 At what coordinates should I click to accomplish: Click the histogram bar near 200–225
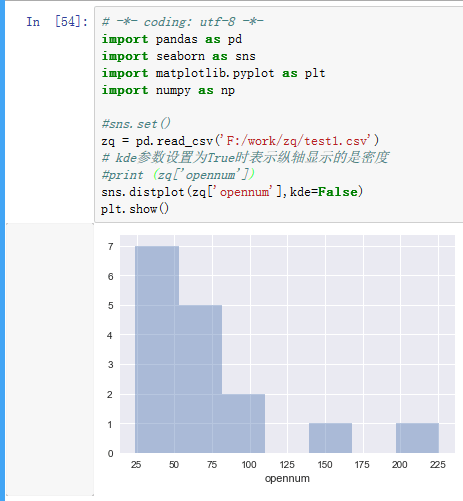[x=417, y=438]
